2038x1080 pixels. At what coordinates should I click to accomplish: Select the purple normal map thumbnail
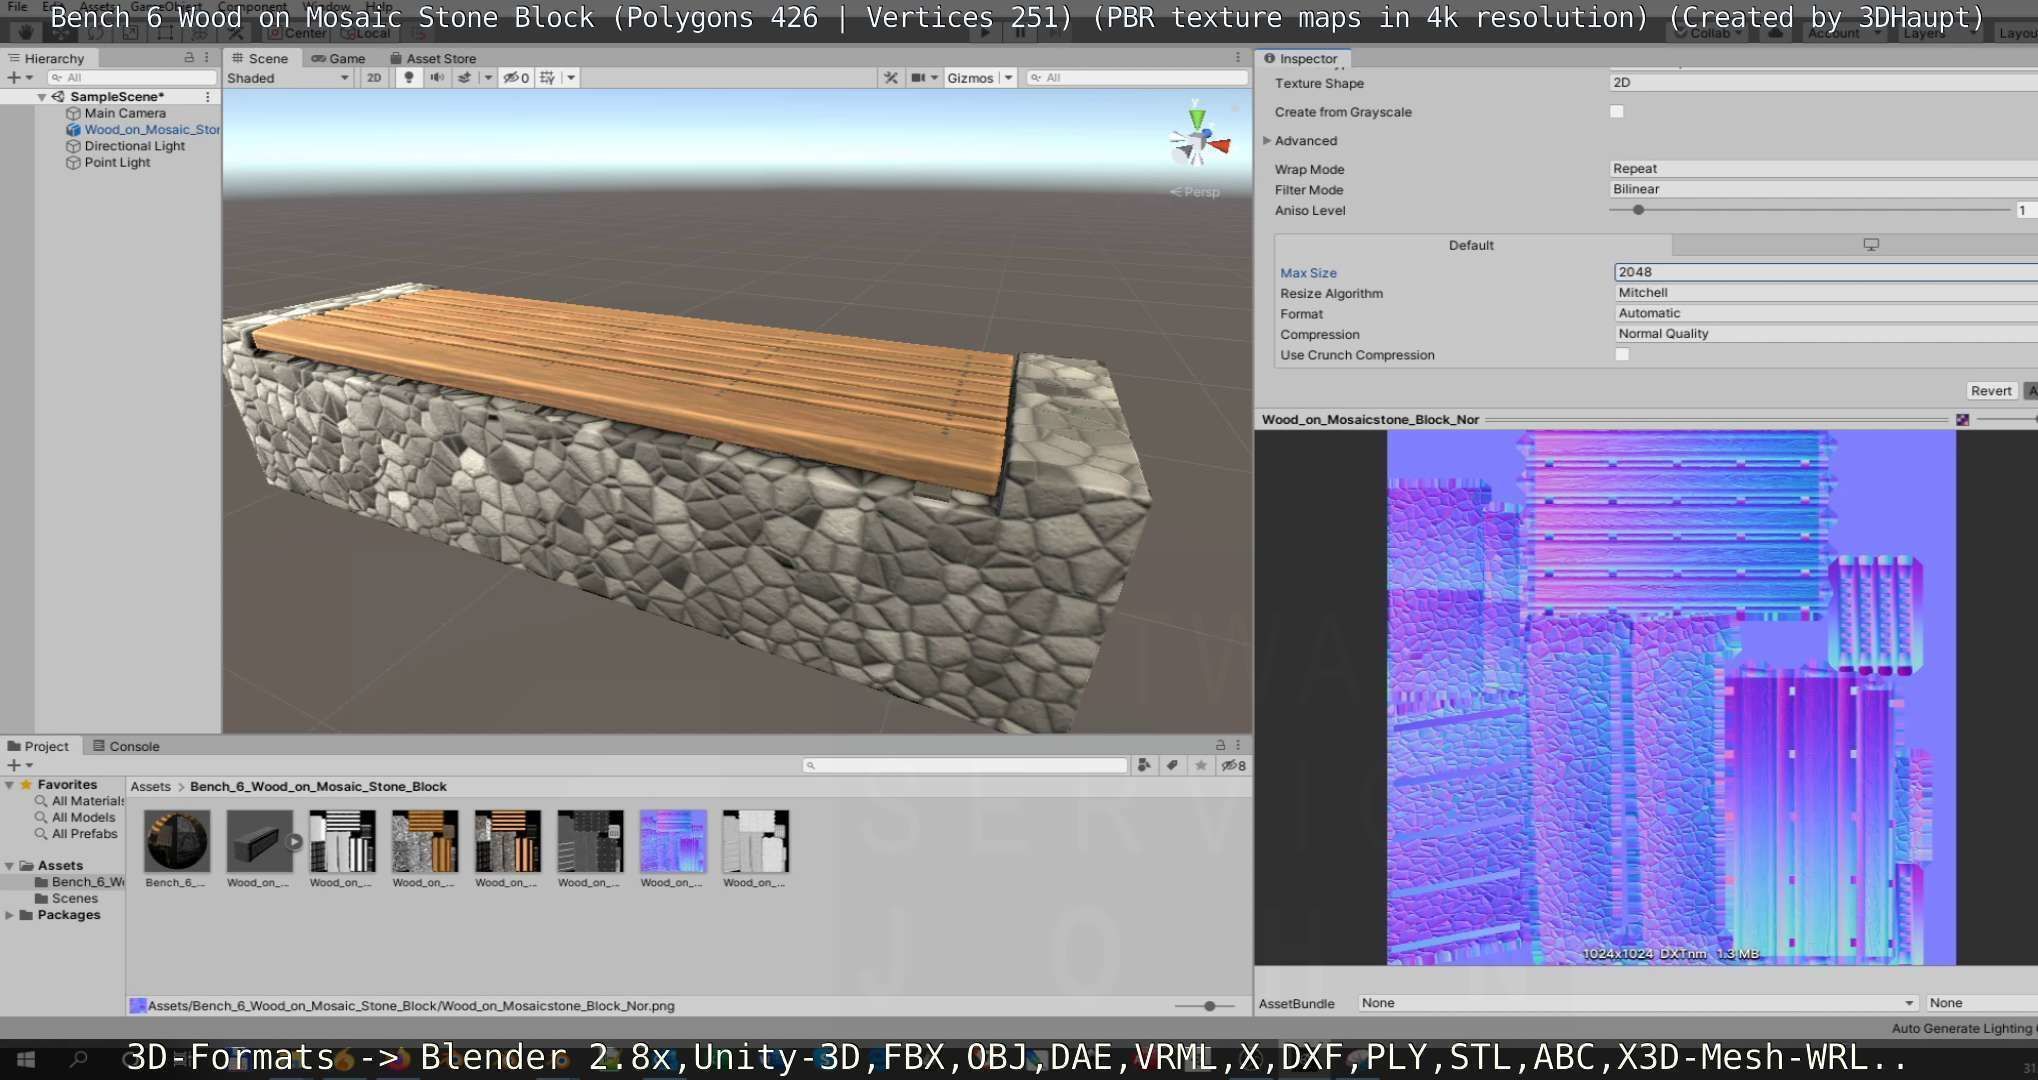(672, 841)
